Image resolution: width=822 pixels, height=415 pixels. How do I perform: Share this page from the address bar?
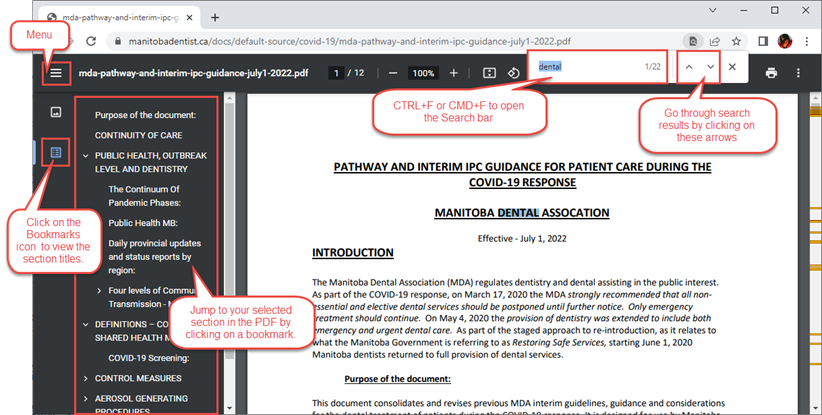715,41
